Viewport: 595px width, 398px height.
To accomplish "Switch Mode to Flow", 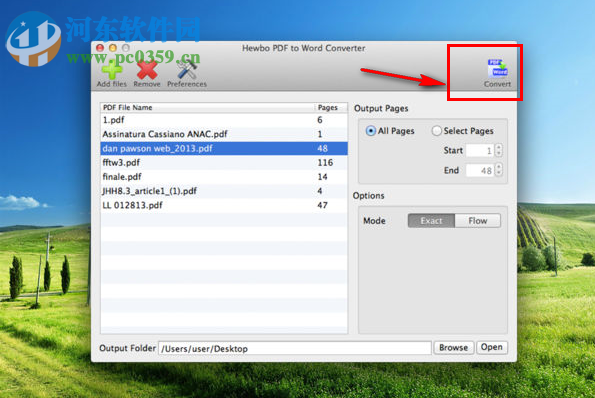I will coord(478,221).
